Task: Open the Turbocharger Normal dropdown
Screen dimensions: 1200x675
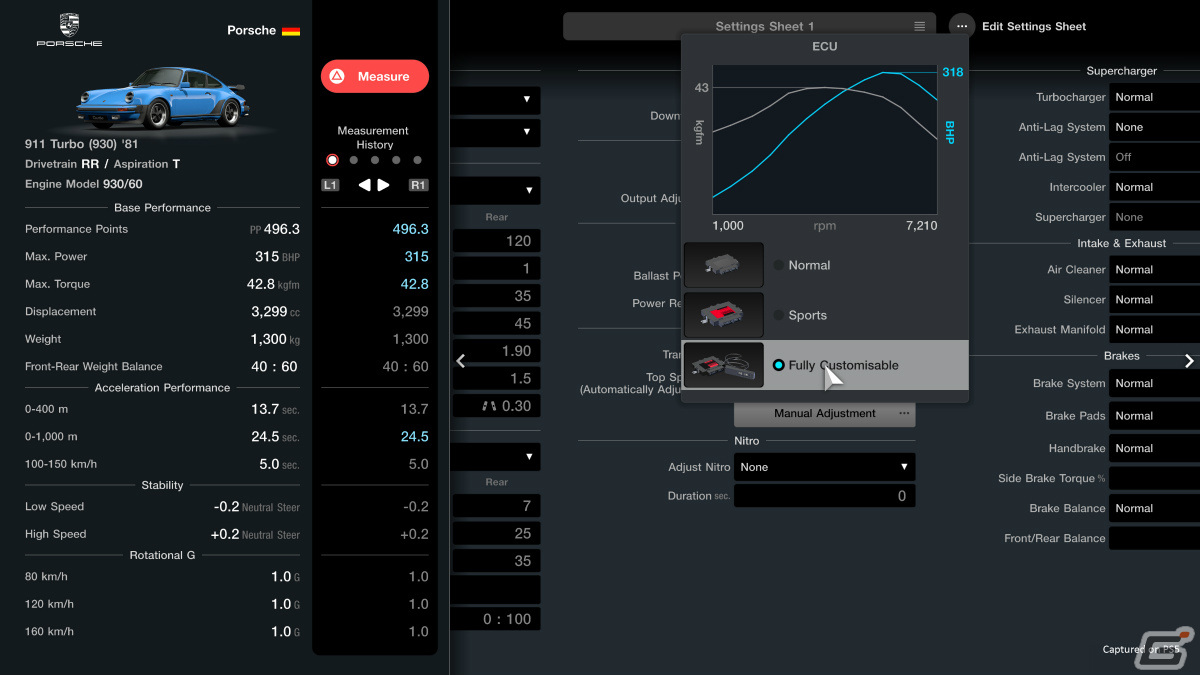Action: (1154, 97)
